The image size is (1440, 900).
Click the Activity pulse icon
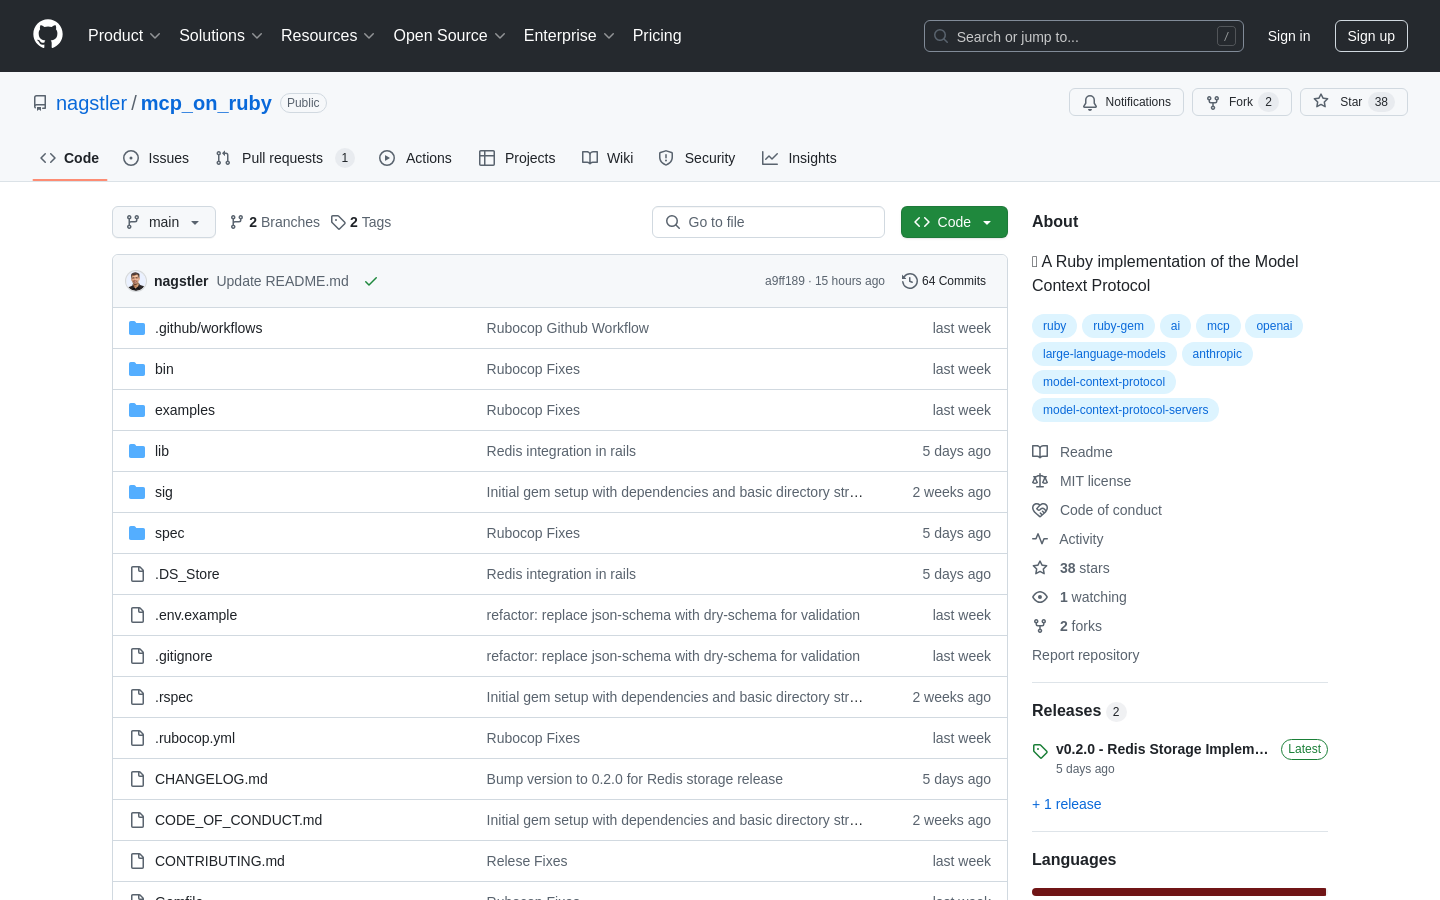(1040, 539)
